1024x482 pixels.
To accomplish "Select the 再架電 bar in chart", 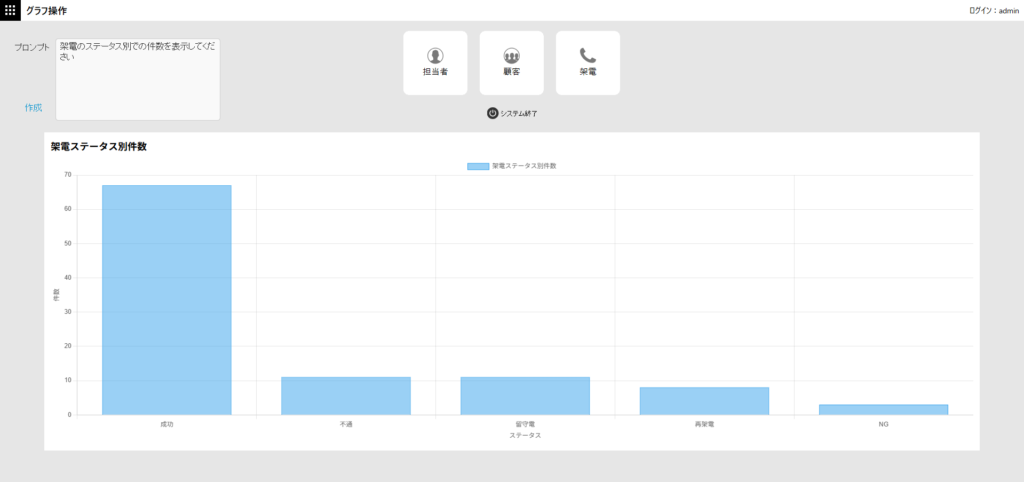I will click(x=704, y=401).
